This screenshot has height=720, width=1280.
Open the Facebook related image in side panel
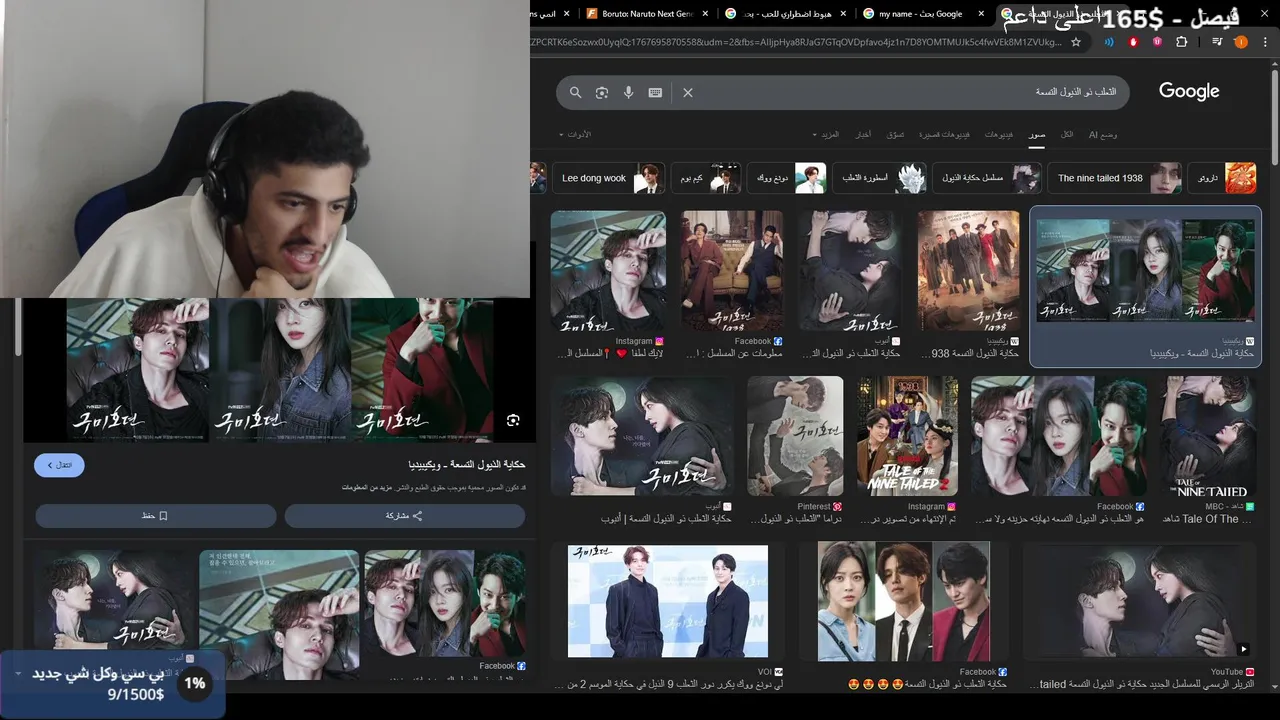[x=445, y=604]
